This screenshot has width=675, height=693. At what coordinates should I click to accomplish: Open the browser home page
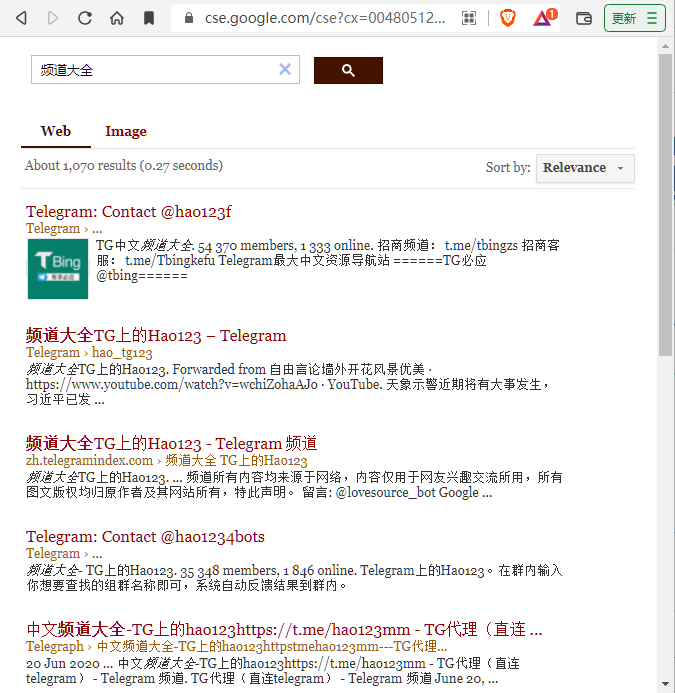point(117,18)
